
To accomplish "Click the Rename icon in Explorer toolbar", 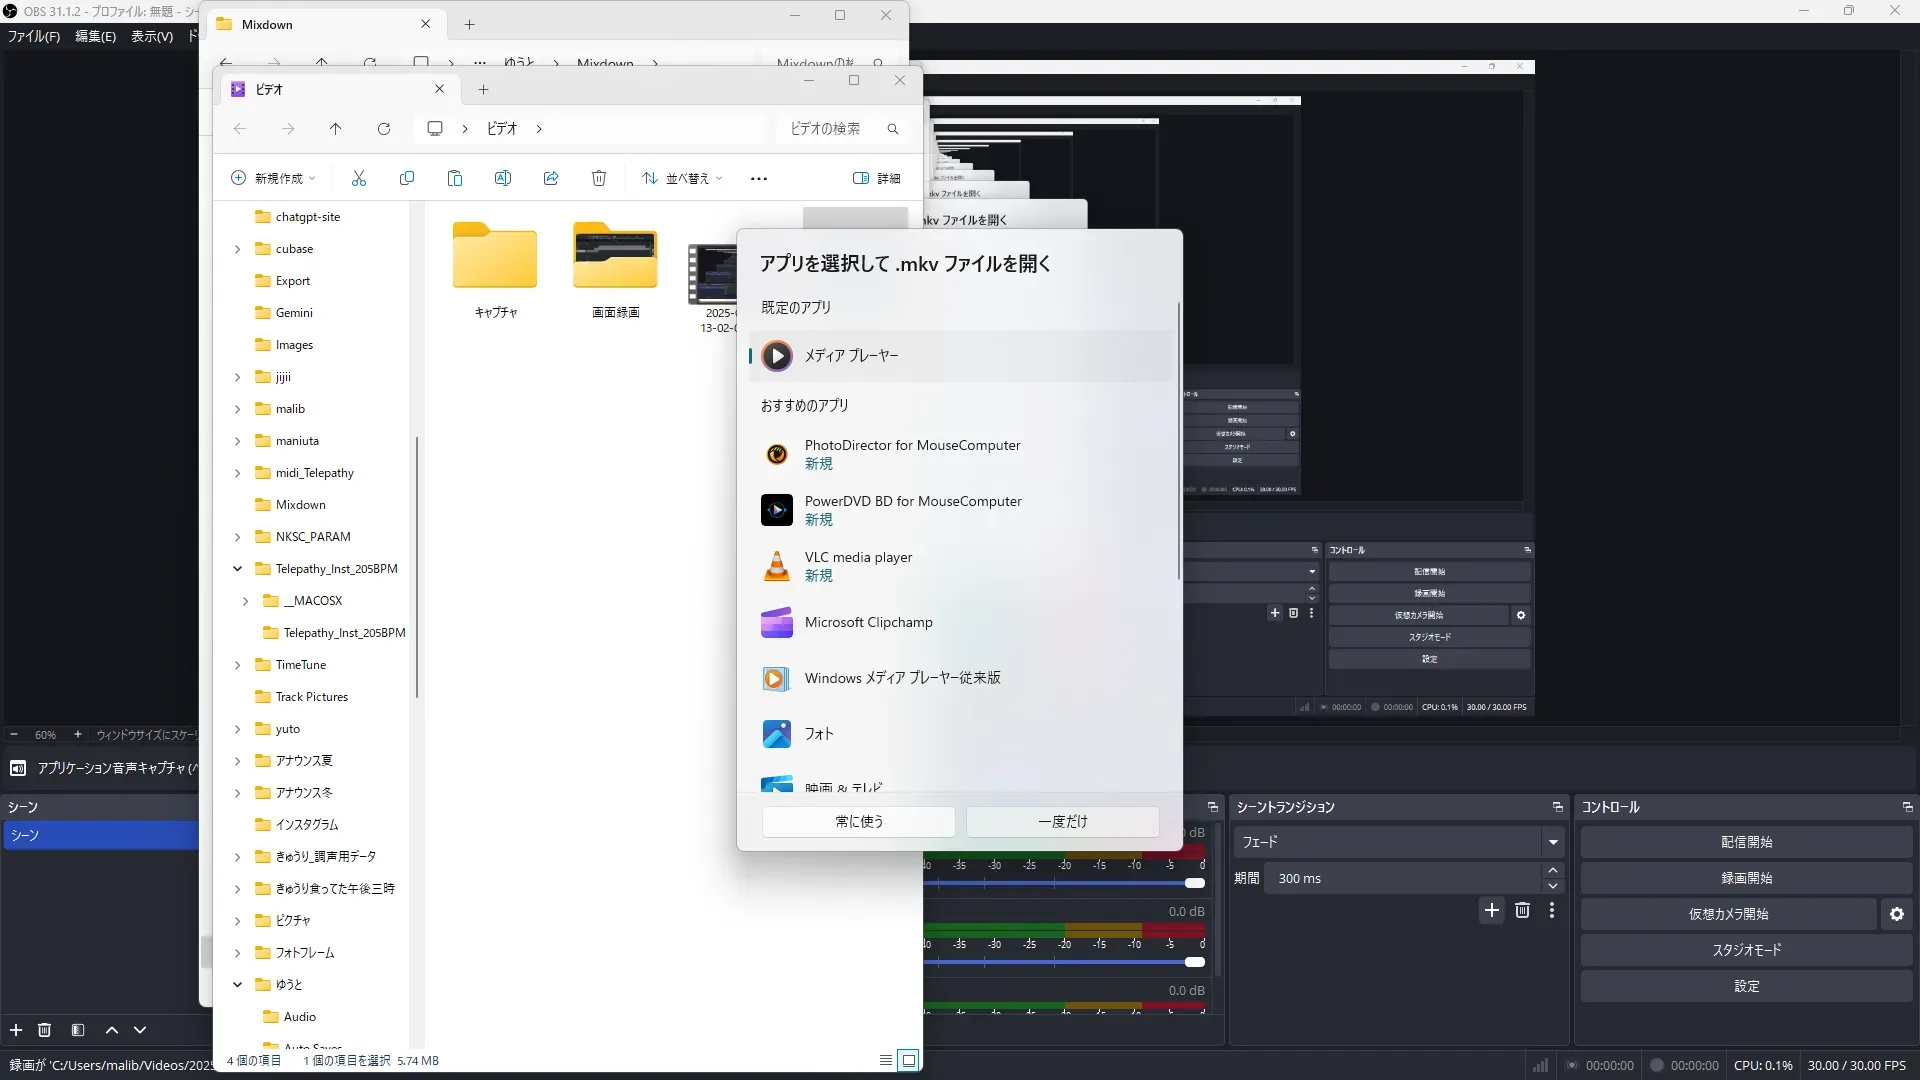I will (503, 178).
